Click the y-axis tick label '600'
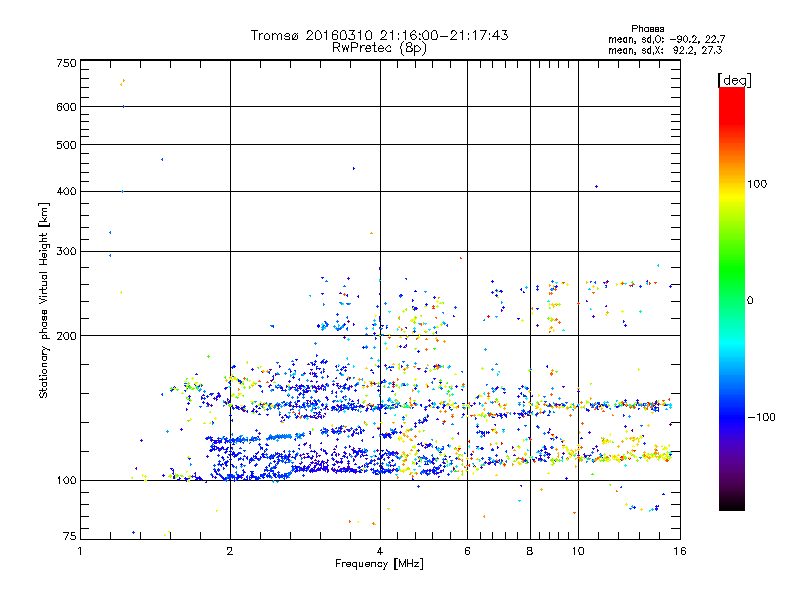The width and height of the screenshot is (800, 600). tap(66, 107)
